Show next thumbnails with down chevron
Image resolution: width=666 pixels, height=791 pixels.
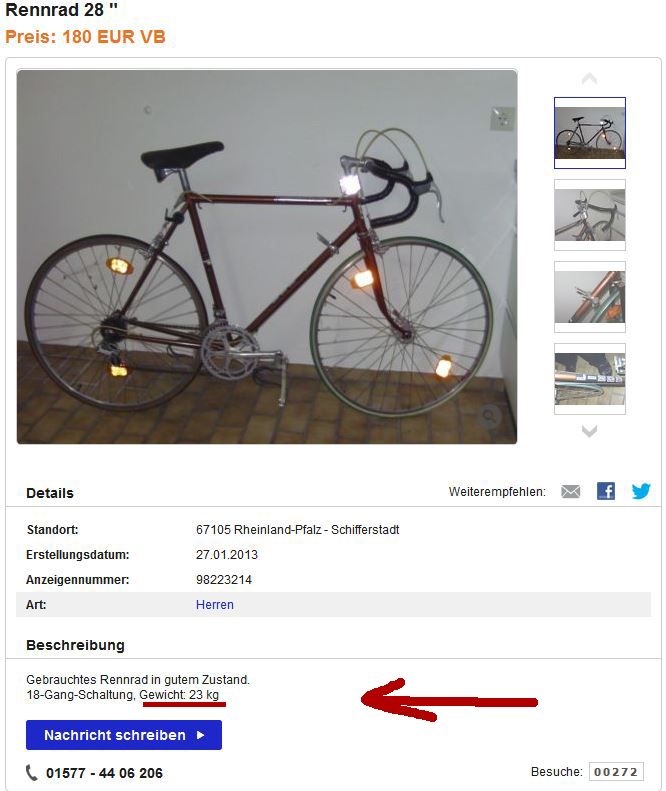(x=589, y=431)
